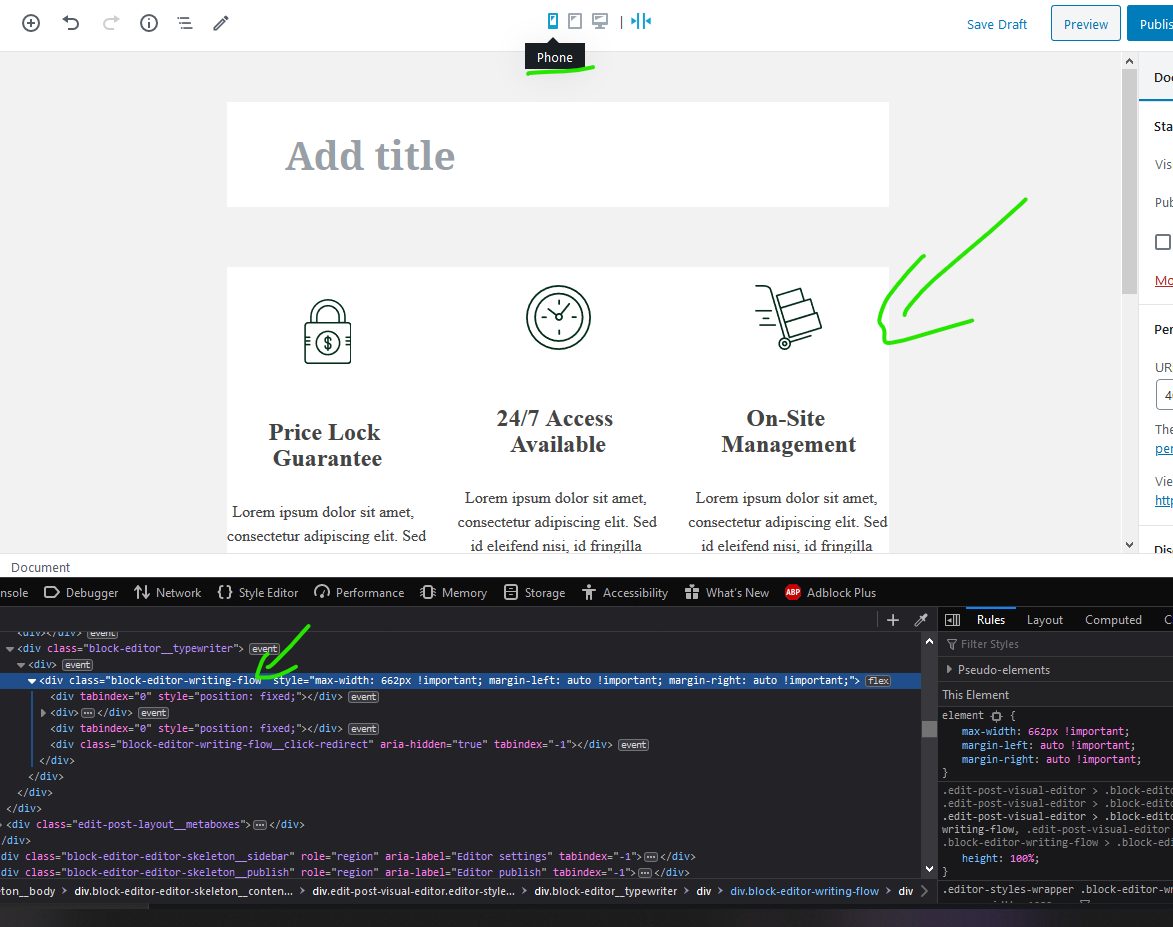
Task: Click markup scrollbar up arrow
Action: tap(929, 641)
